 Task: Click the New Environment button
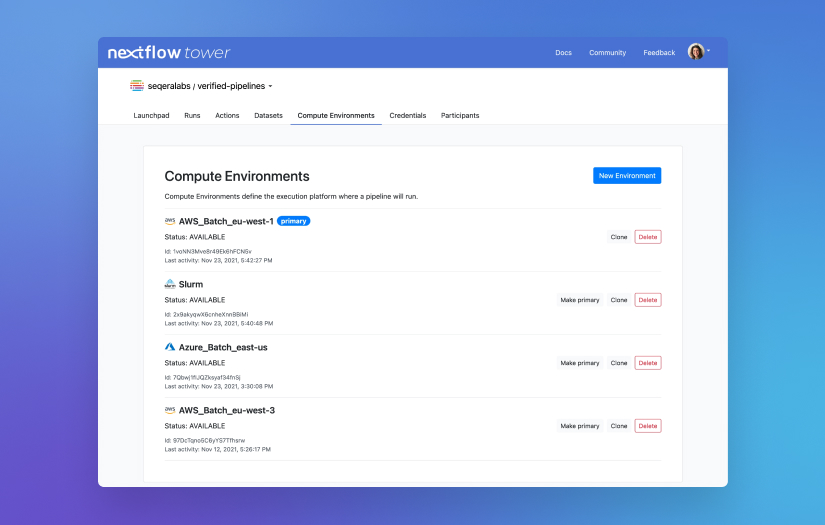coord(627,176)
